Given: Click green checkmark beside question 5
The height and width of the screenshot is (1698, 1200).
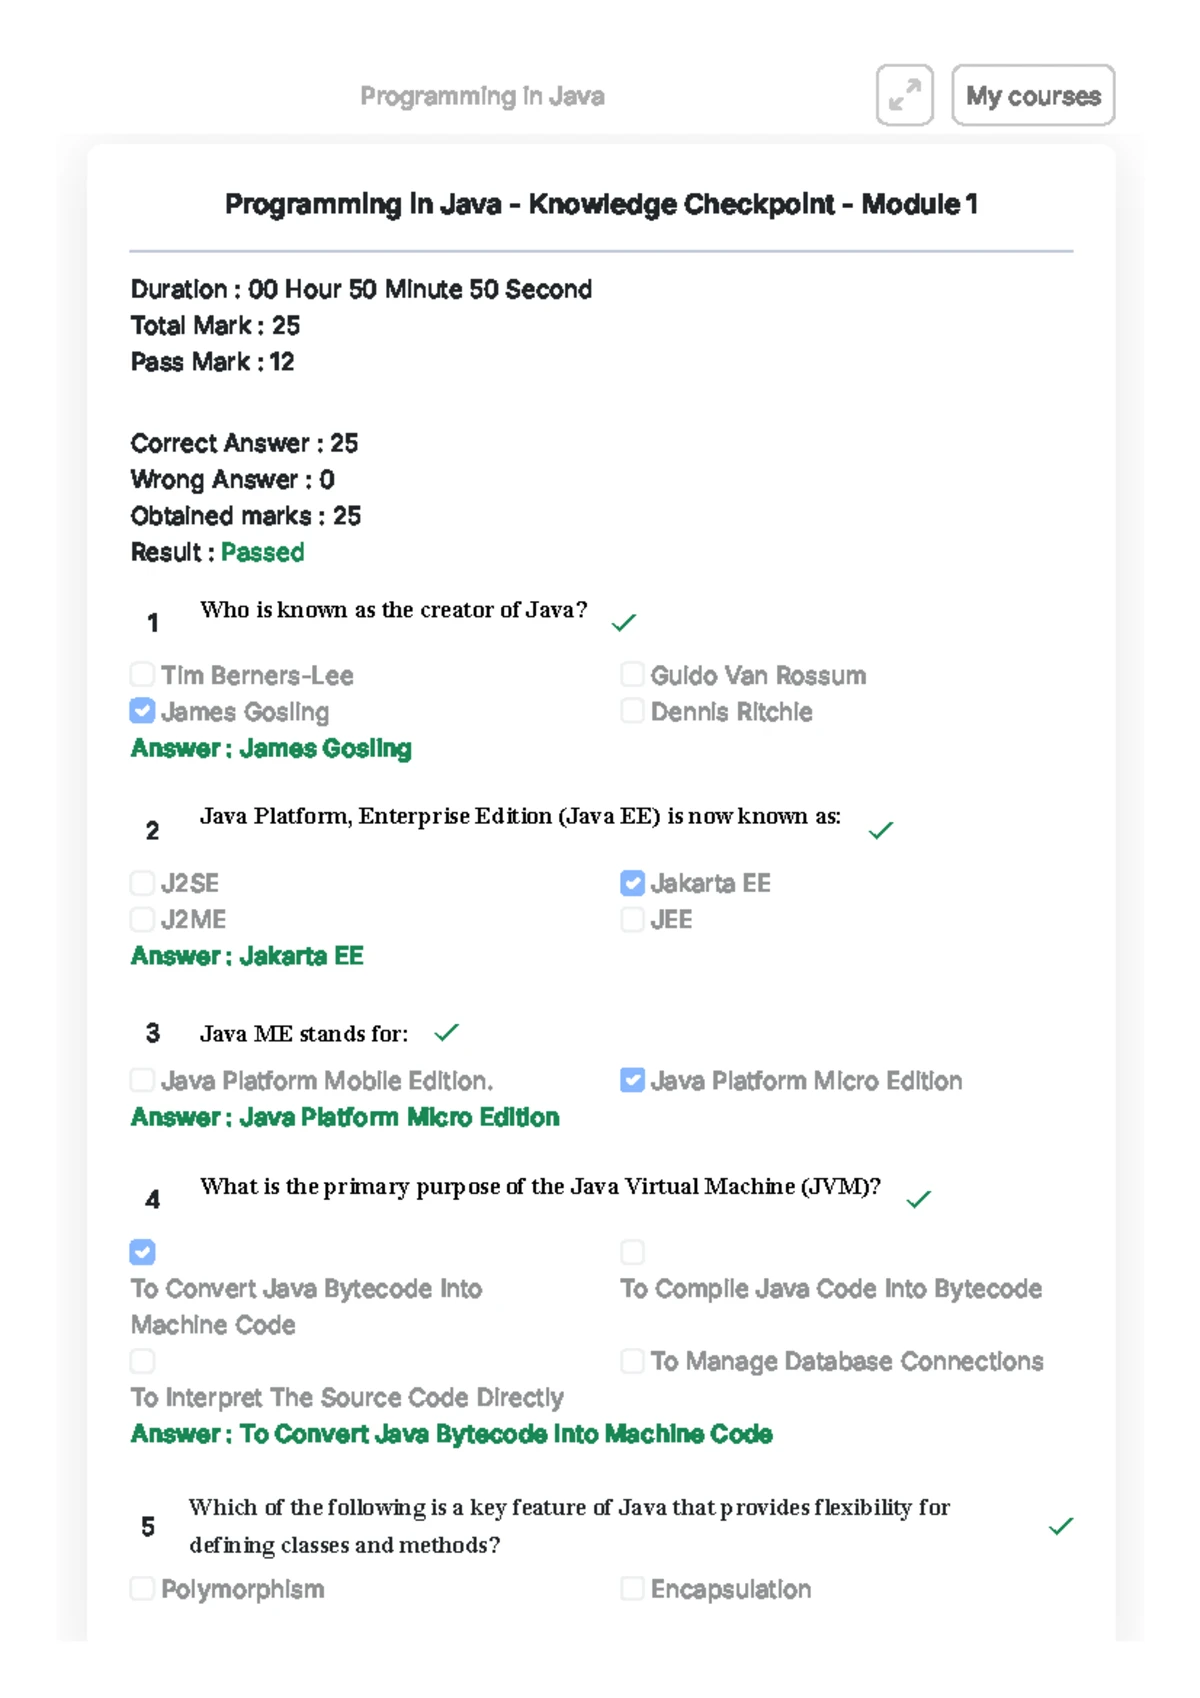Looking at the screenshot, I should point(1060,1525).
